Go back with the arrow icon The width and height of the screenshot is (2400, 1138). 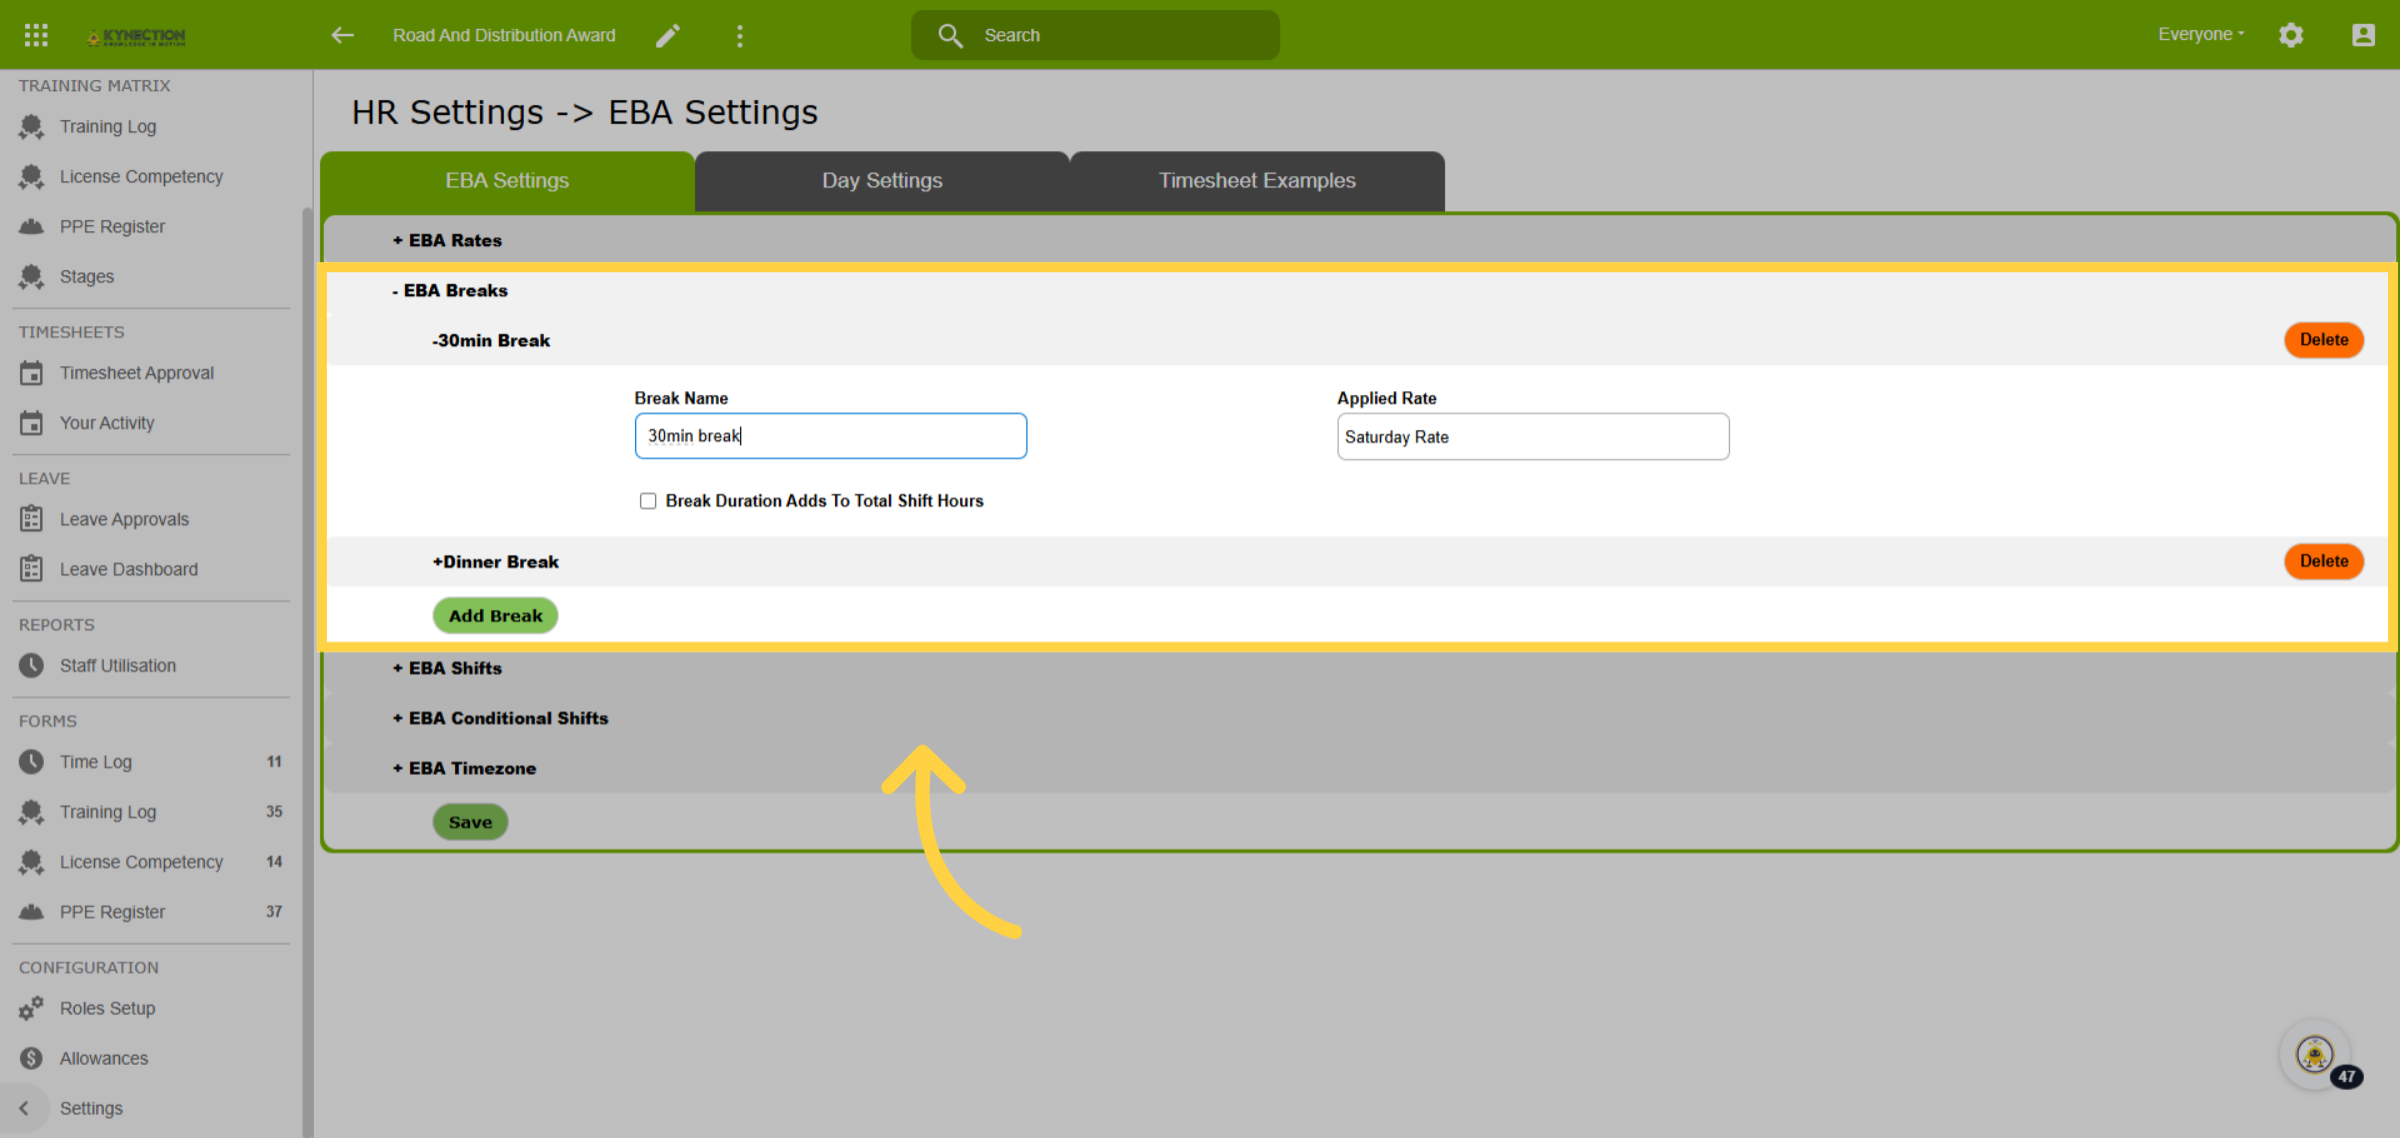342,35
